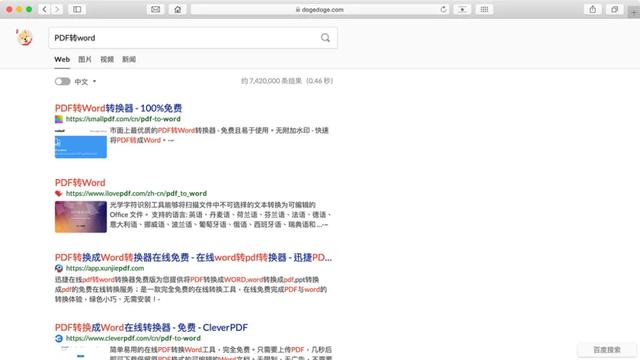
Task: Go back with browser back arrow
Action: pyautogui.click(x=44, y=9)
